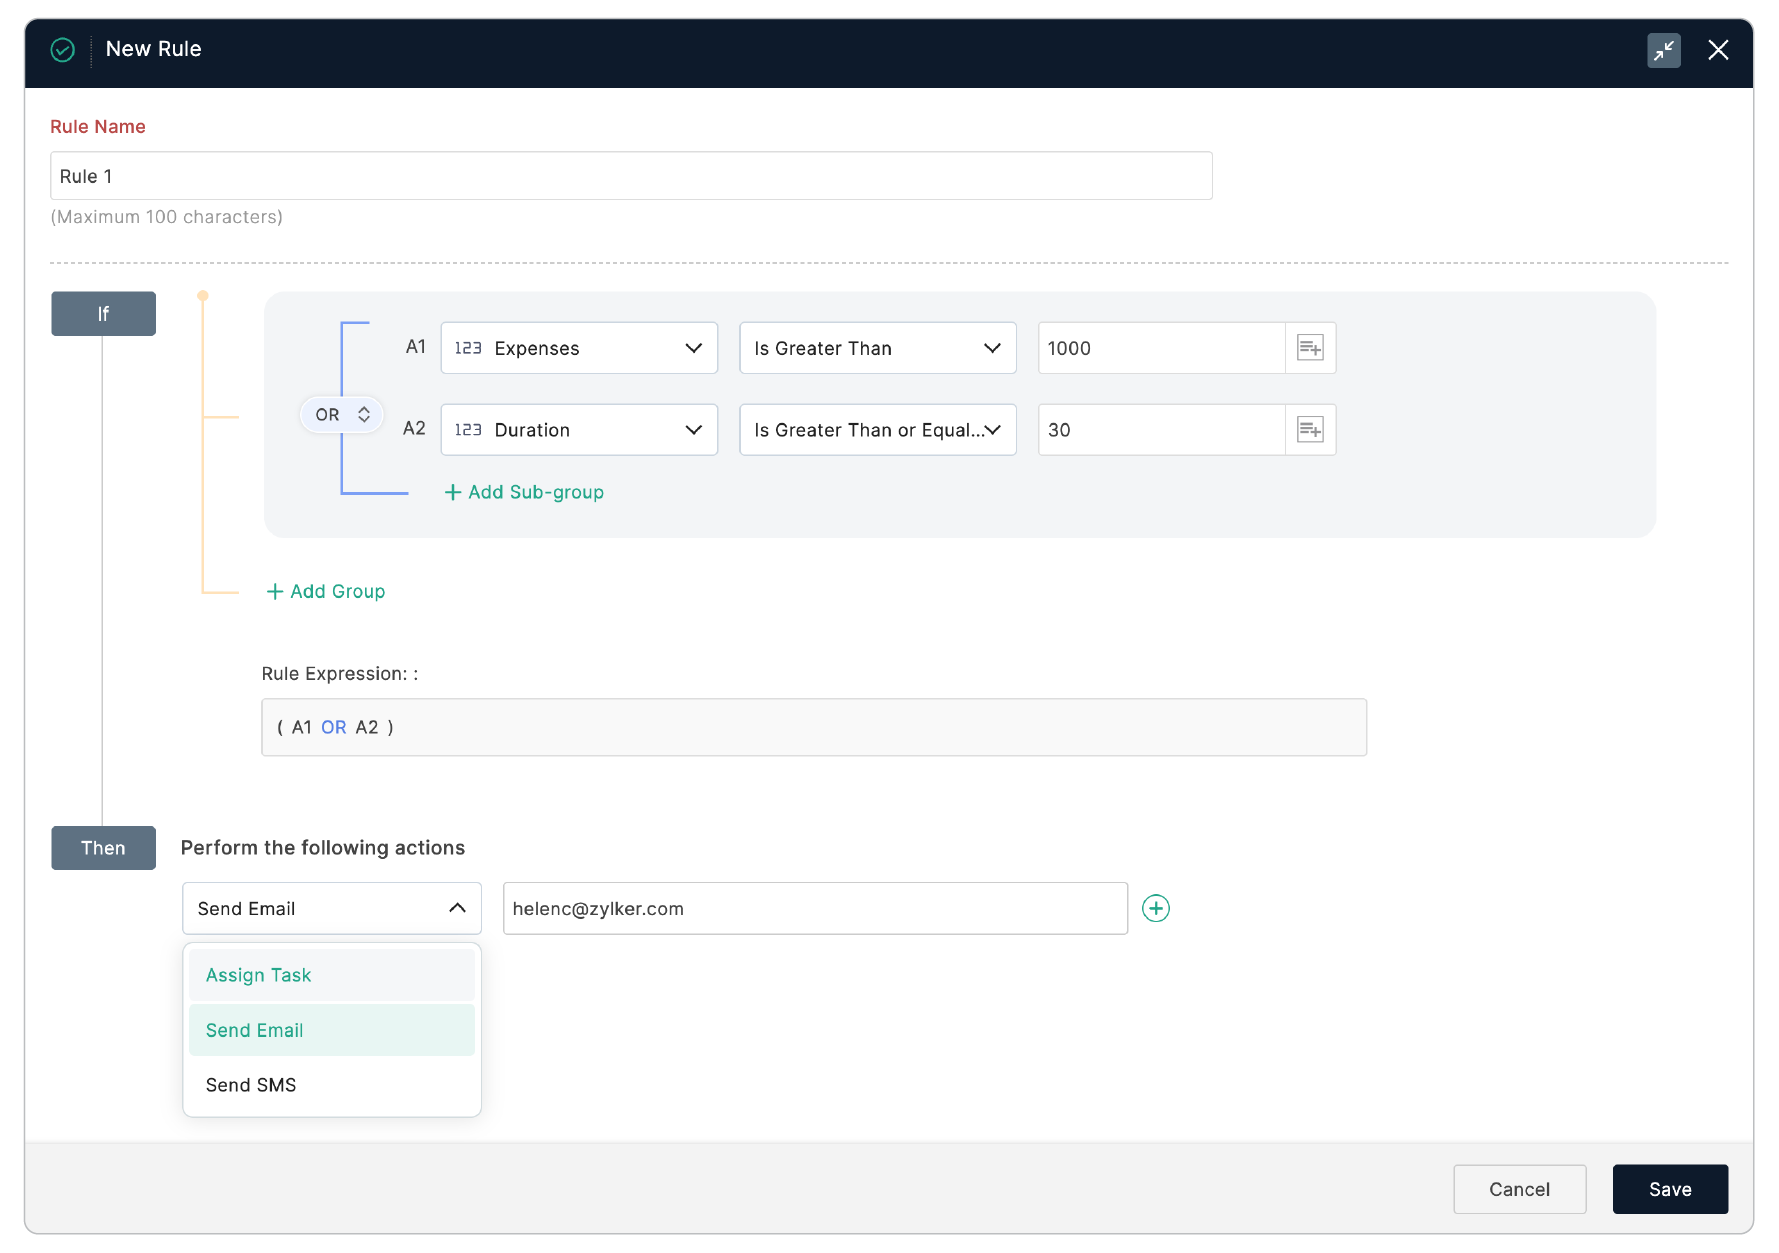Image resolution: width=1779 pixels, height=1253 pixels.
Task: Click the 123 number-type icon beside Expenses
Action: [x=468, y=348]
